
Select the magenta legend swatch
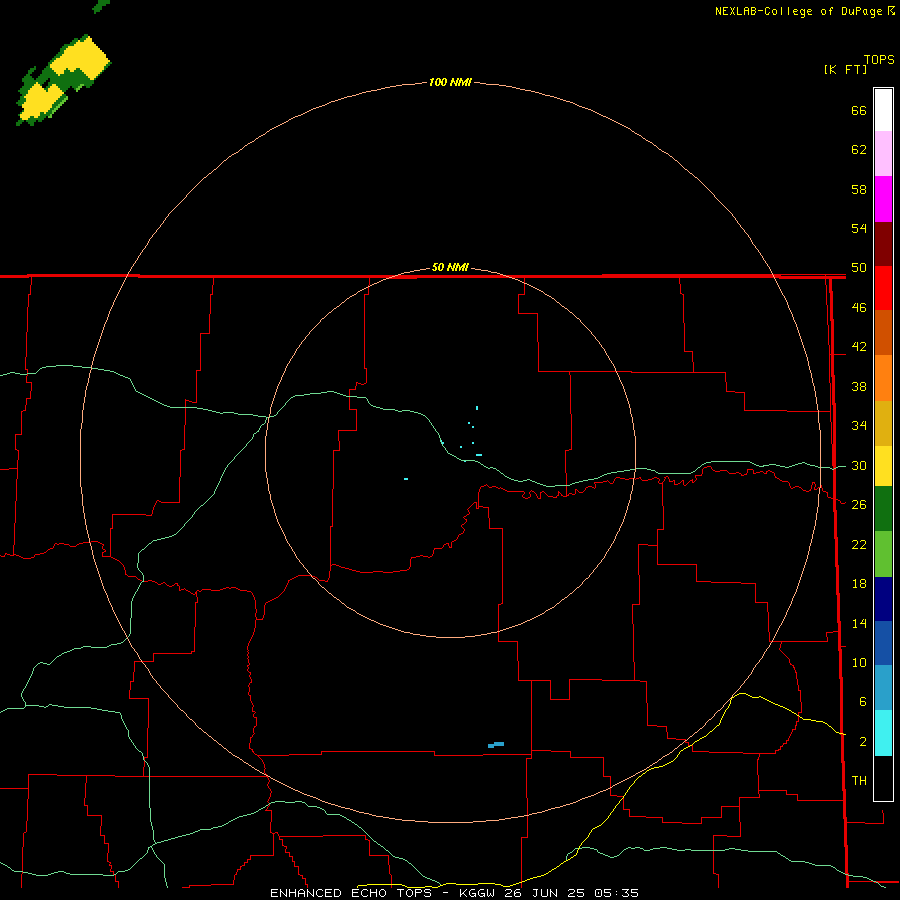tap(883, 199)
